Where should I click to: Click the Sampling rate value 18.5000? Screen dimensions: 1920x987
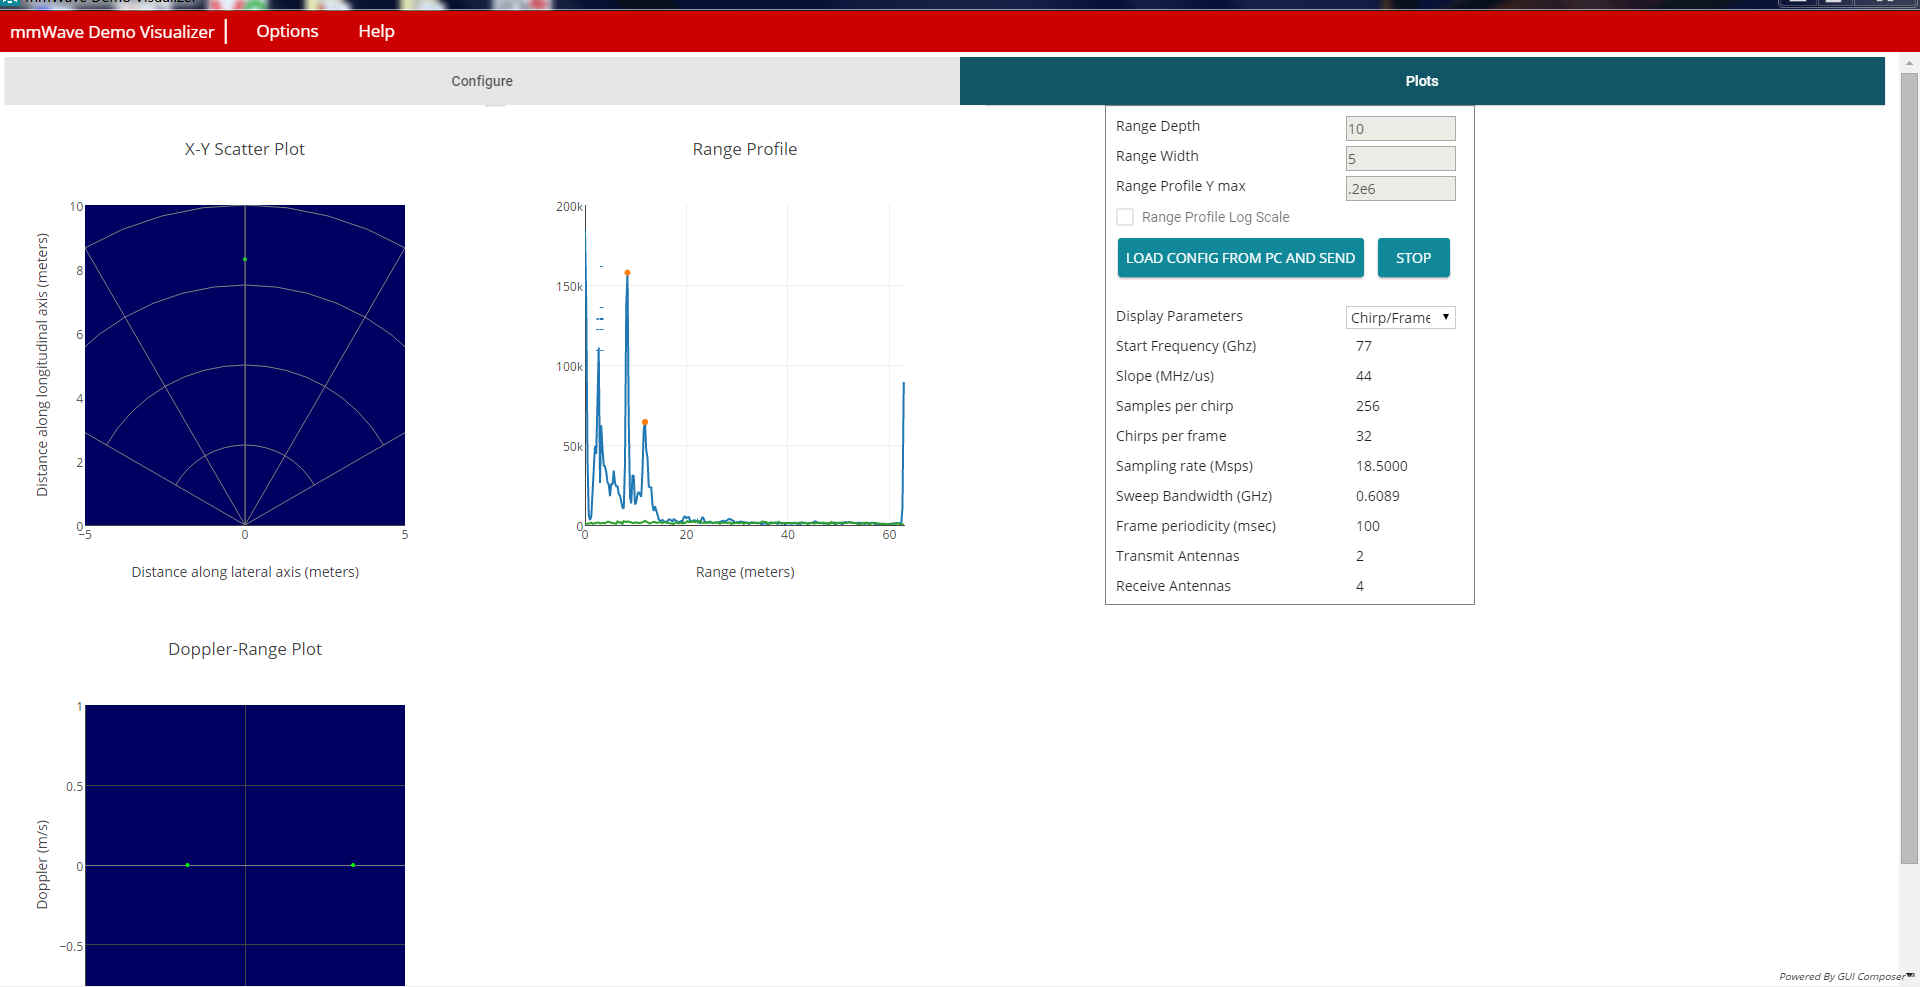click(x=1382, y=466)
